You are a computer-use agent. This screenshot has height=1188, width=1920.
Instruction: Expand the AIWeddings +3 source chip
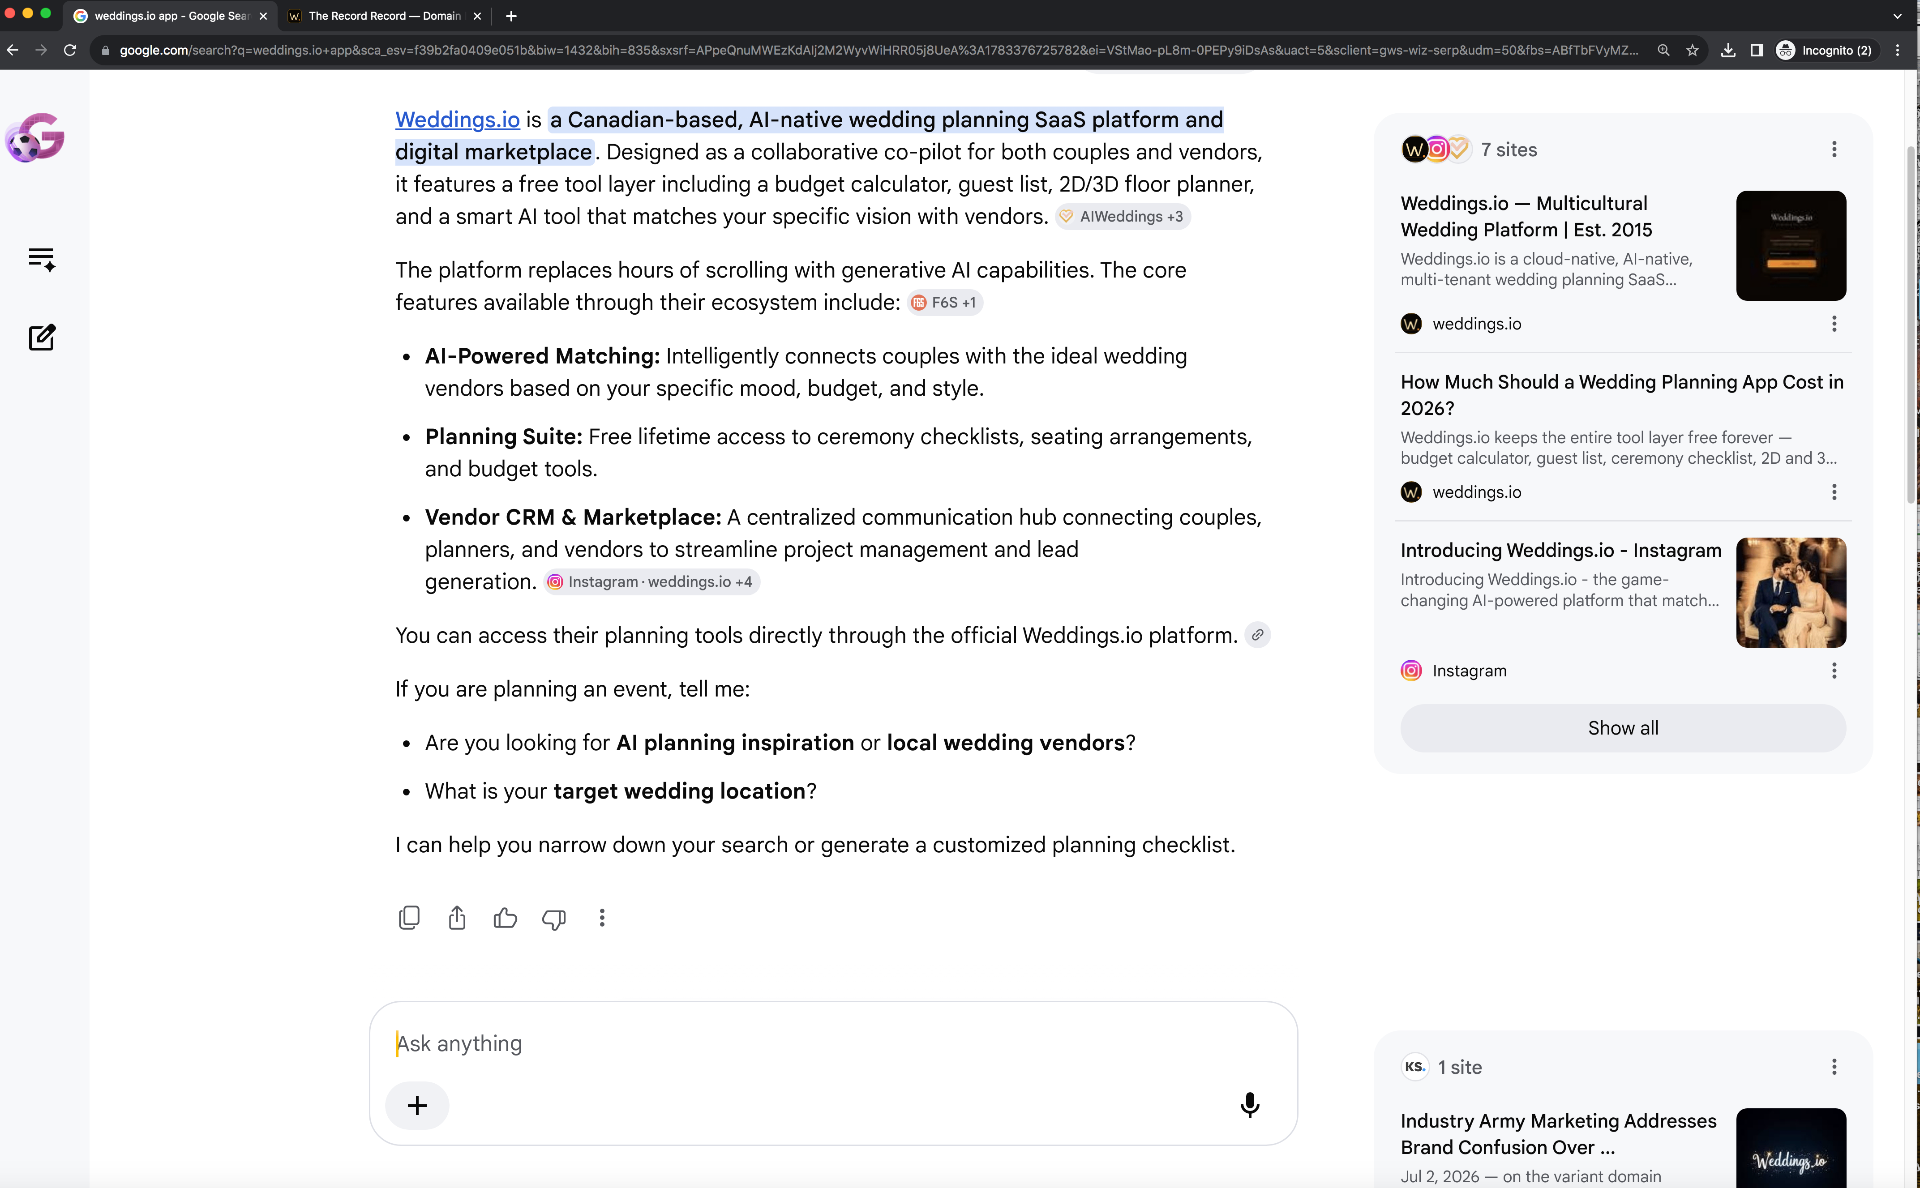click(1122, 217)
